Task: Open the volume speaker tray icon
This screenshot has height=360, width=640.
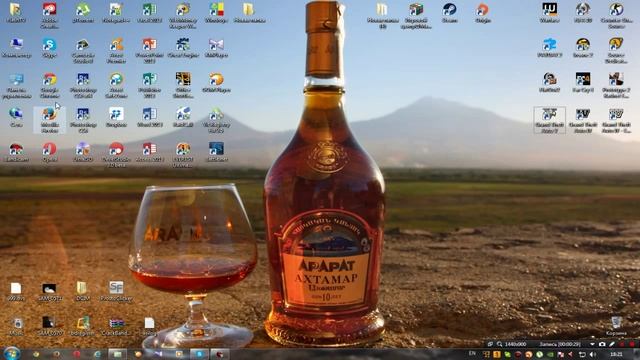Action: (592, 354)
